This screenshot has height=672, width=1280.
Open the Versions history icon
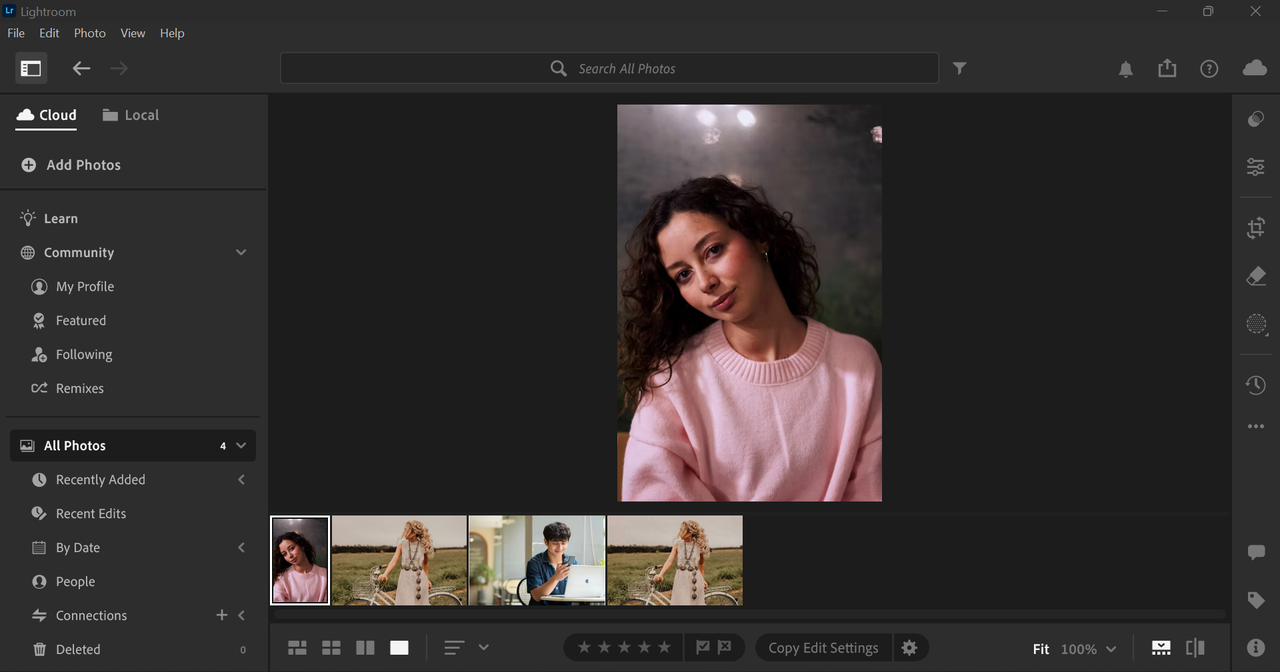pyautogui.click(x=1256, y=385)
